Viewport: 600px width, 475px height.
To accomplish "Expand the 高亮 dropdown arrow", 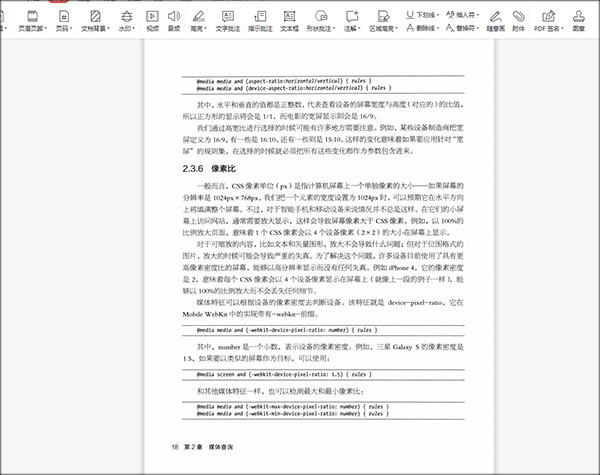I will (205, 29).
